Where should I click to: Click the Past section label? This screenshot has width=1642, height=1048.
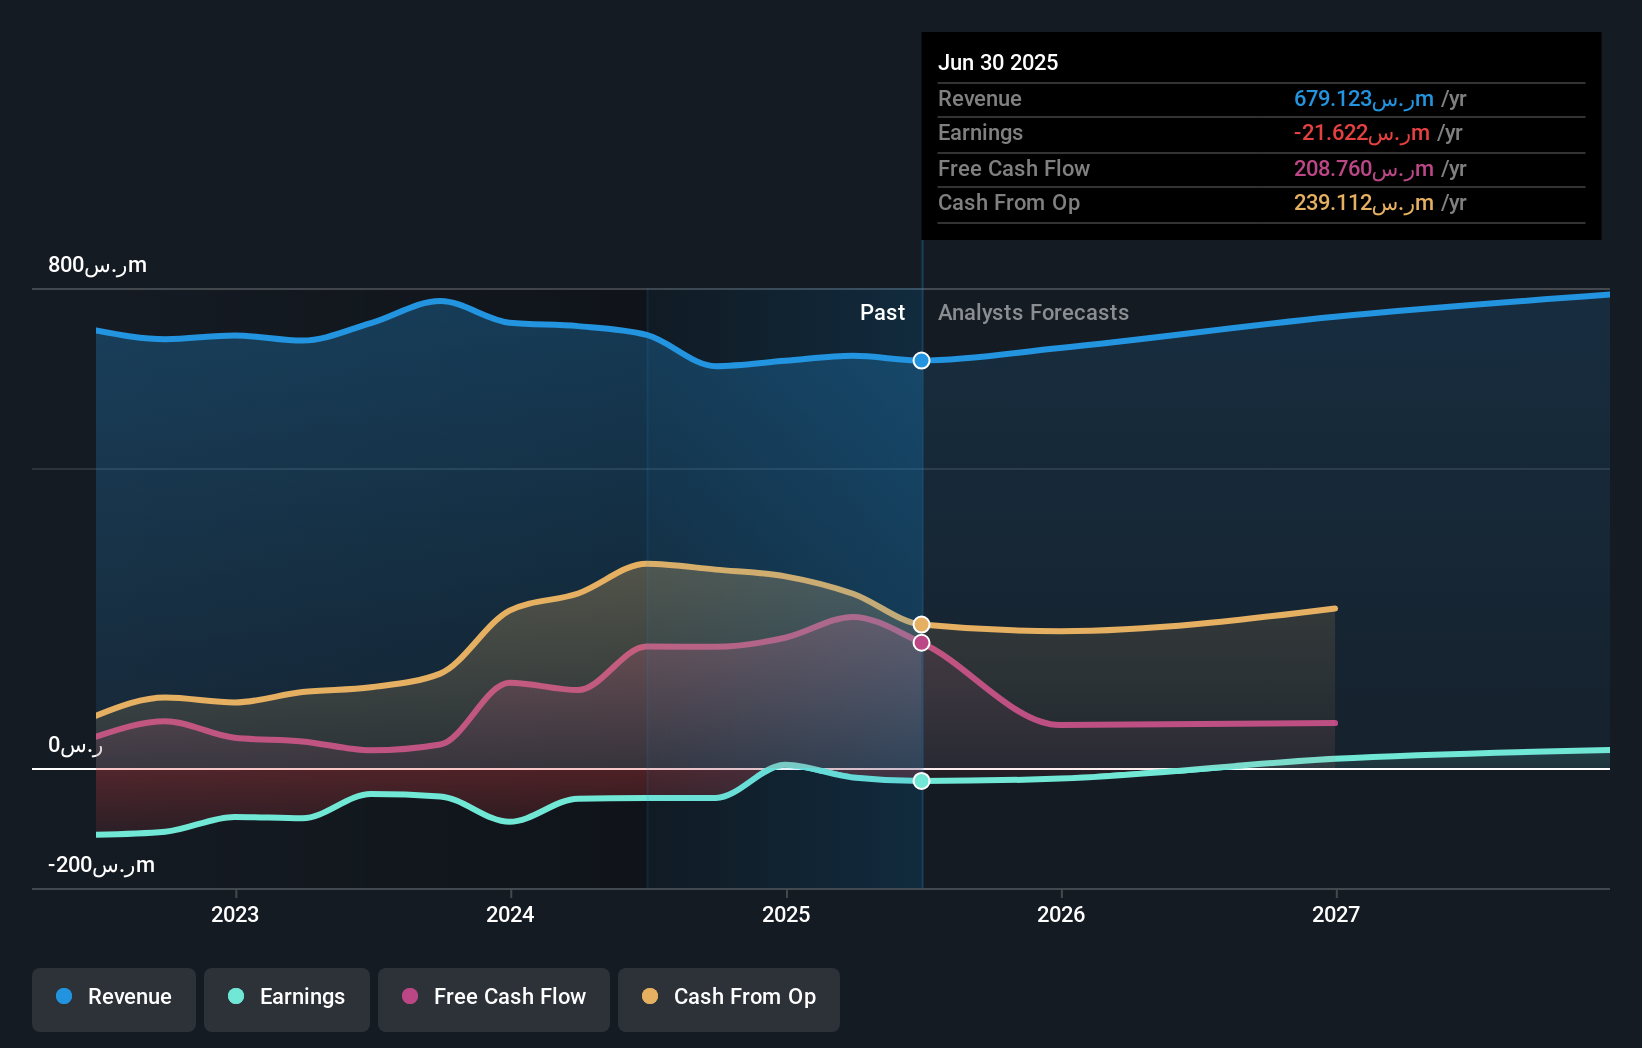(882, 312)
